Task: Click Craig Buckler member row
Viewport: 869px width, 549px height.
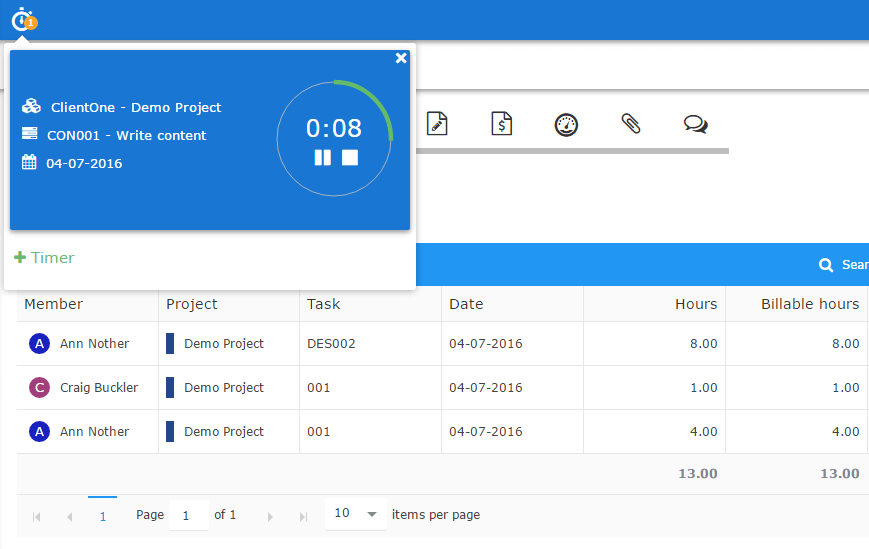Action: [98, 388]
